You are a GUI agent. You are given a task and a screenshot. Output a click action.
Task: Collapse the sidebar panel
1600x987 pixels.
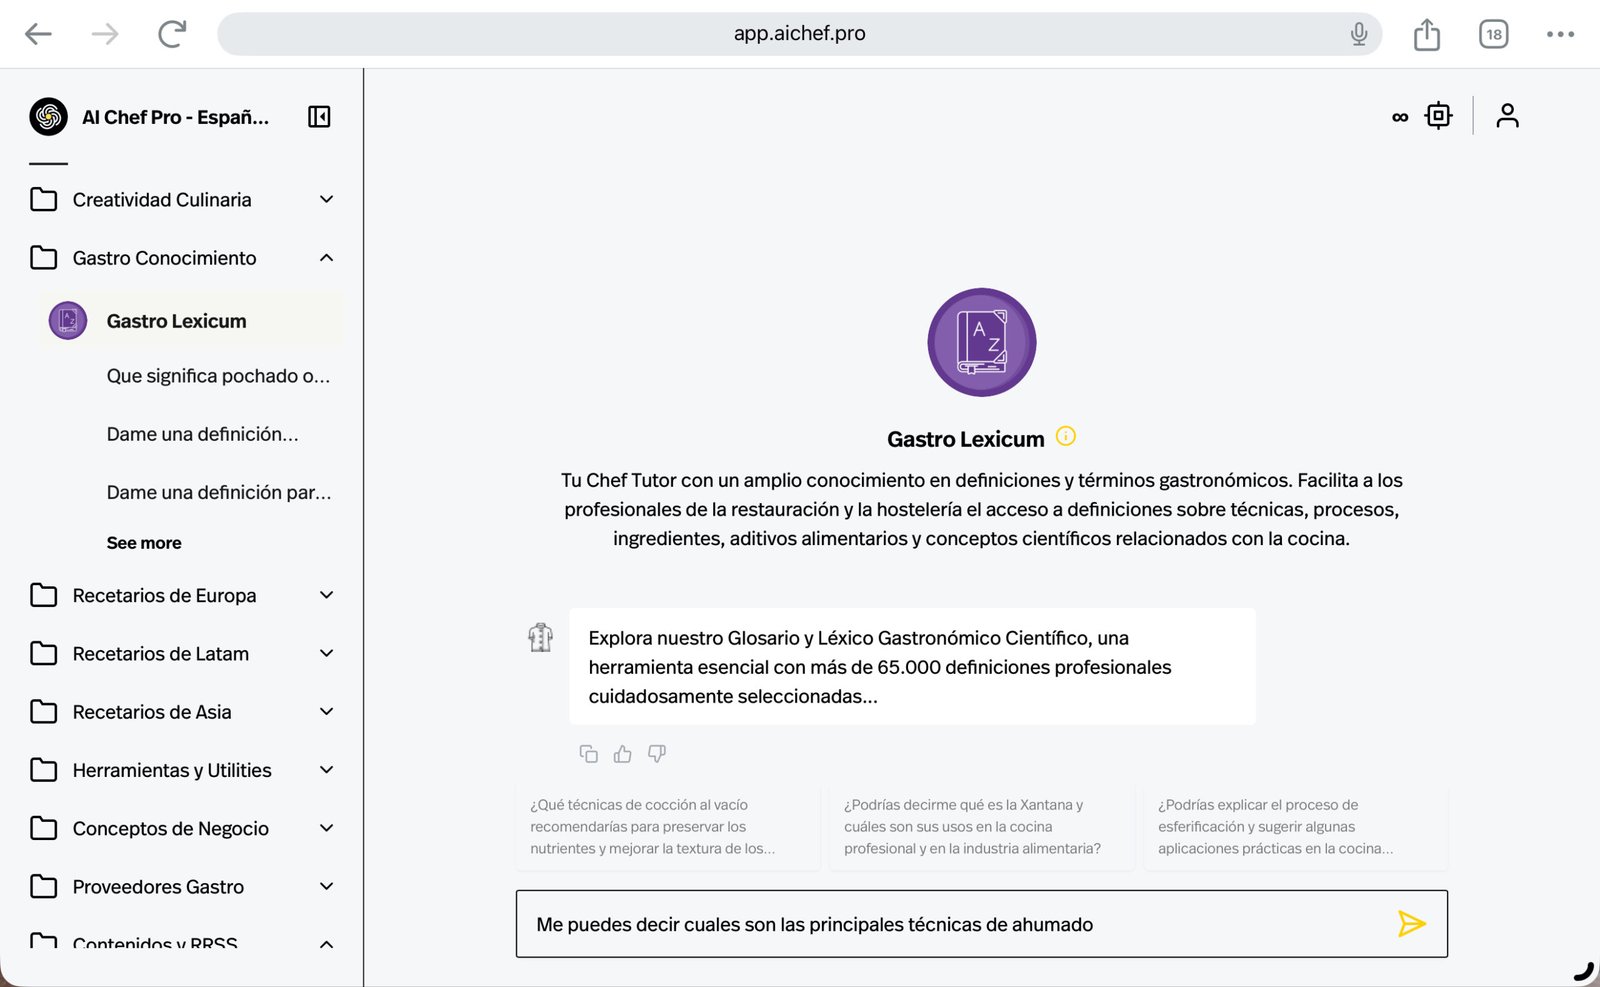pos(319,117)
